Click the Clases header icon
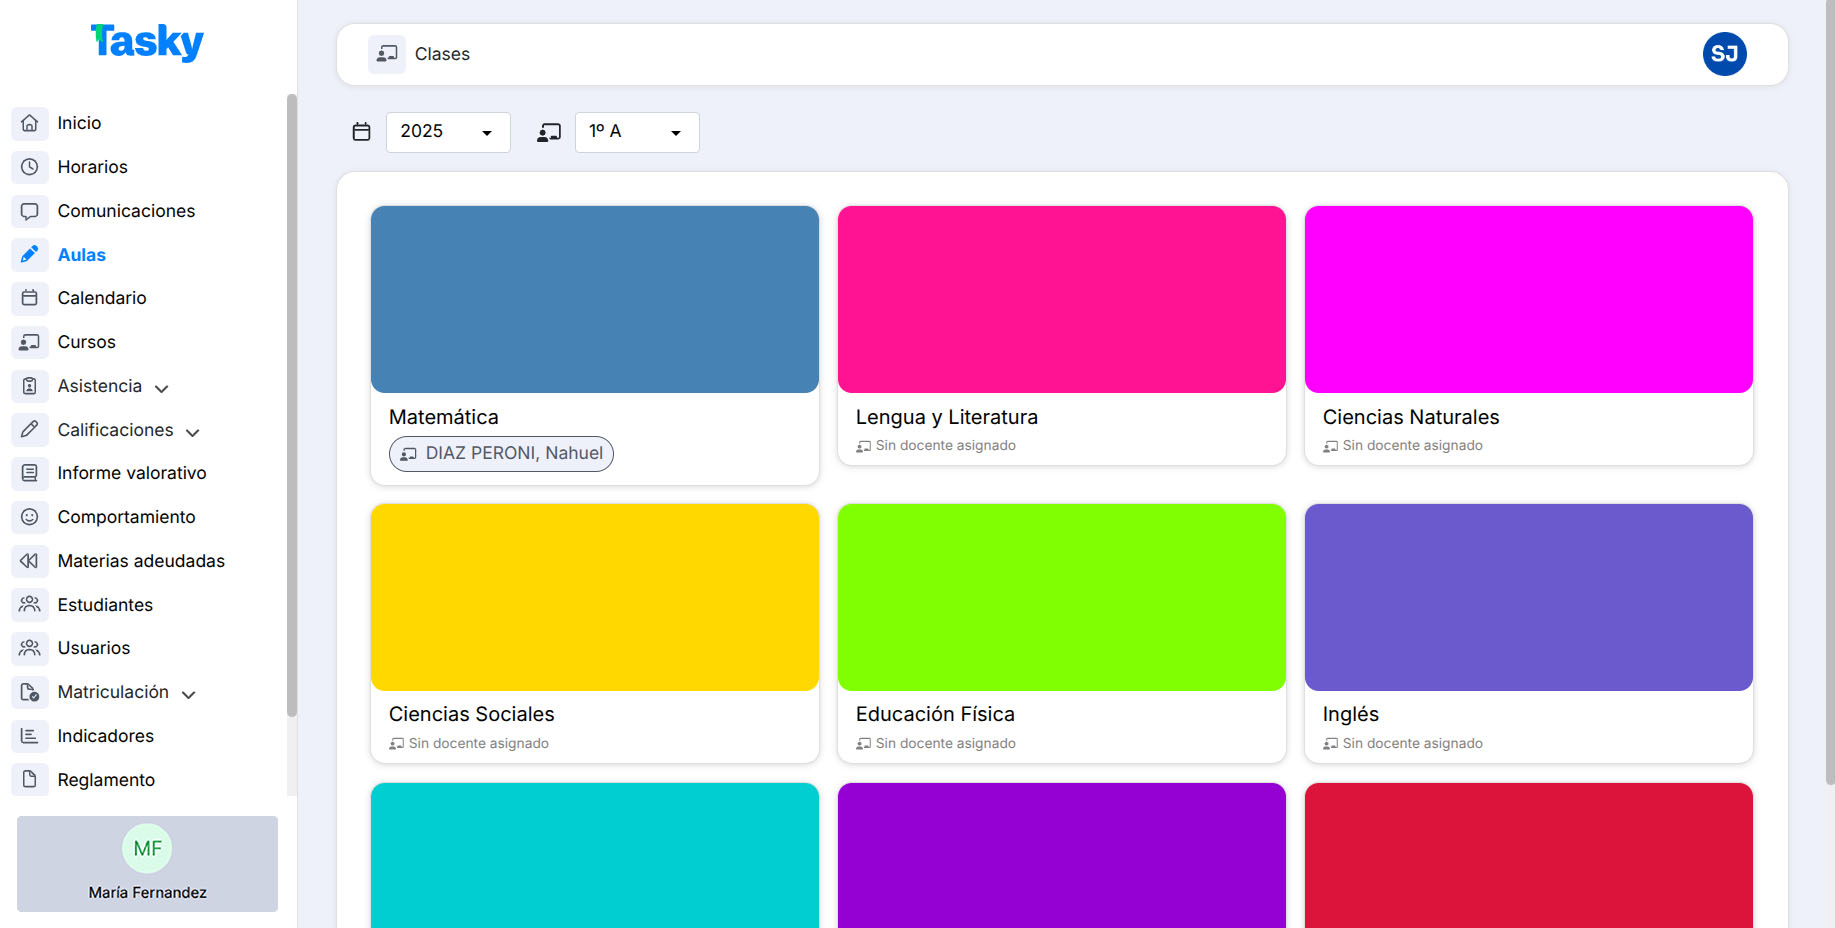Screen dimensions: 1835x928 coord(387,54)
